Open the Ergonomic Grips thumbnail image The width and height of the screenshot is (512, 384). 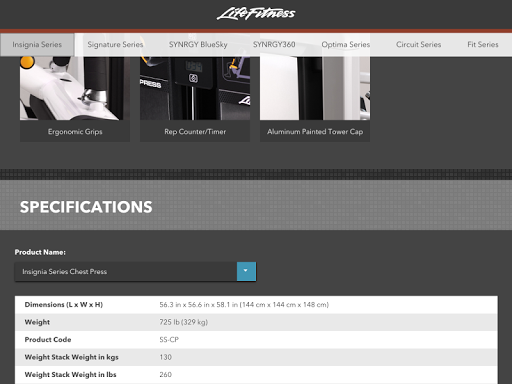click(x=75, y=88)
